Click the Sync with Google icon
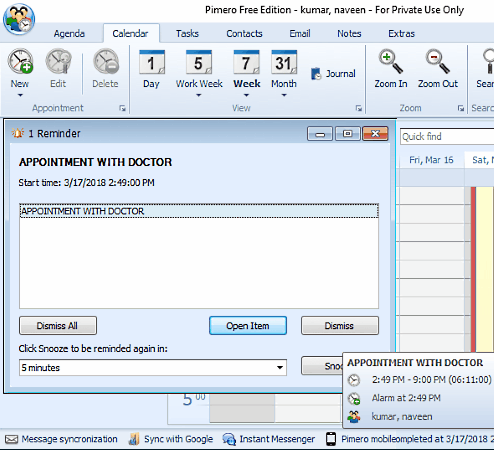 click(x=134, y=439)
